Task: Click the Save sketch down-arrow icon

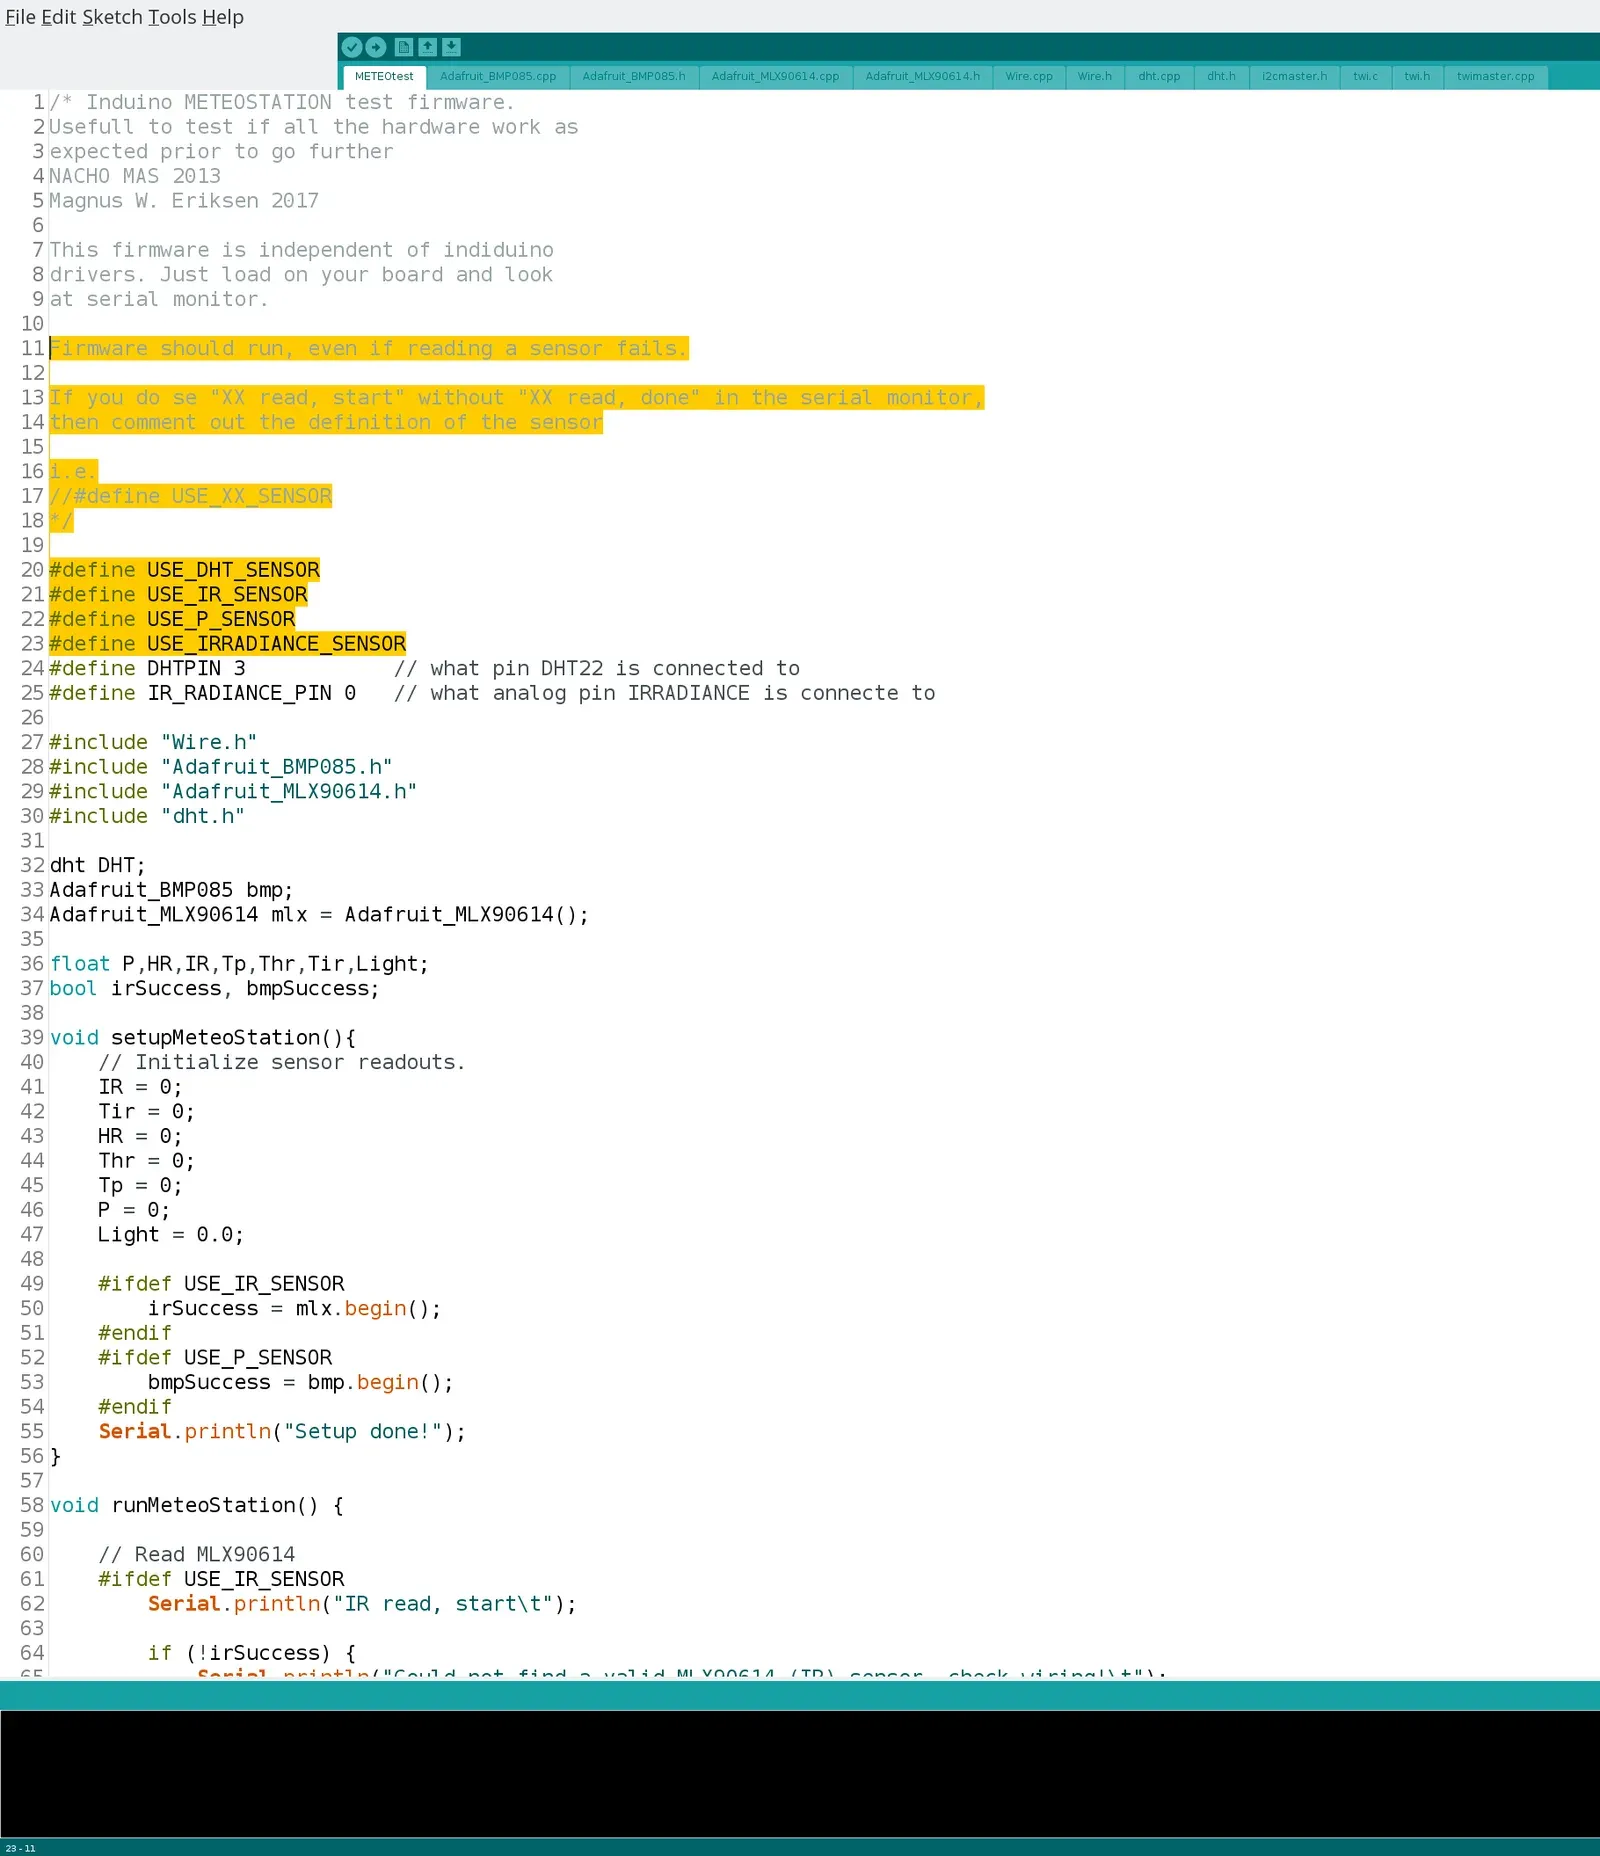Action: (452, 47)
